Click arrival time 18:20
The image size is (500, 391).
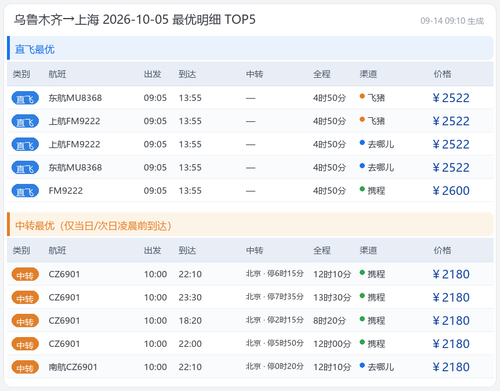190,321
